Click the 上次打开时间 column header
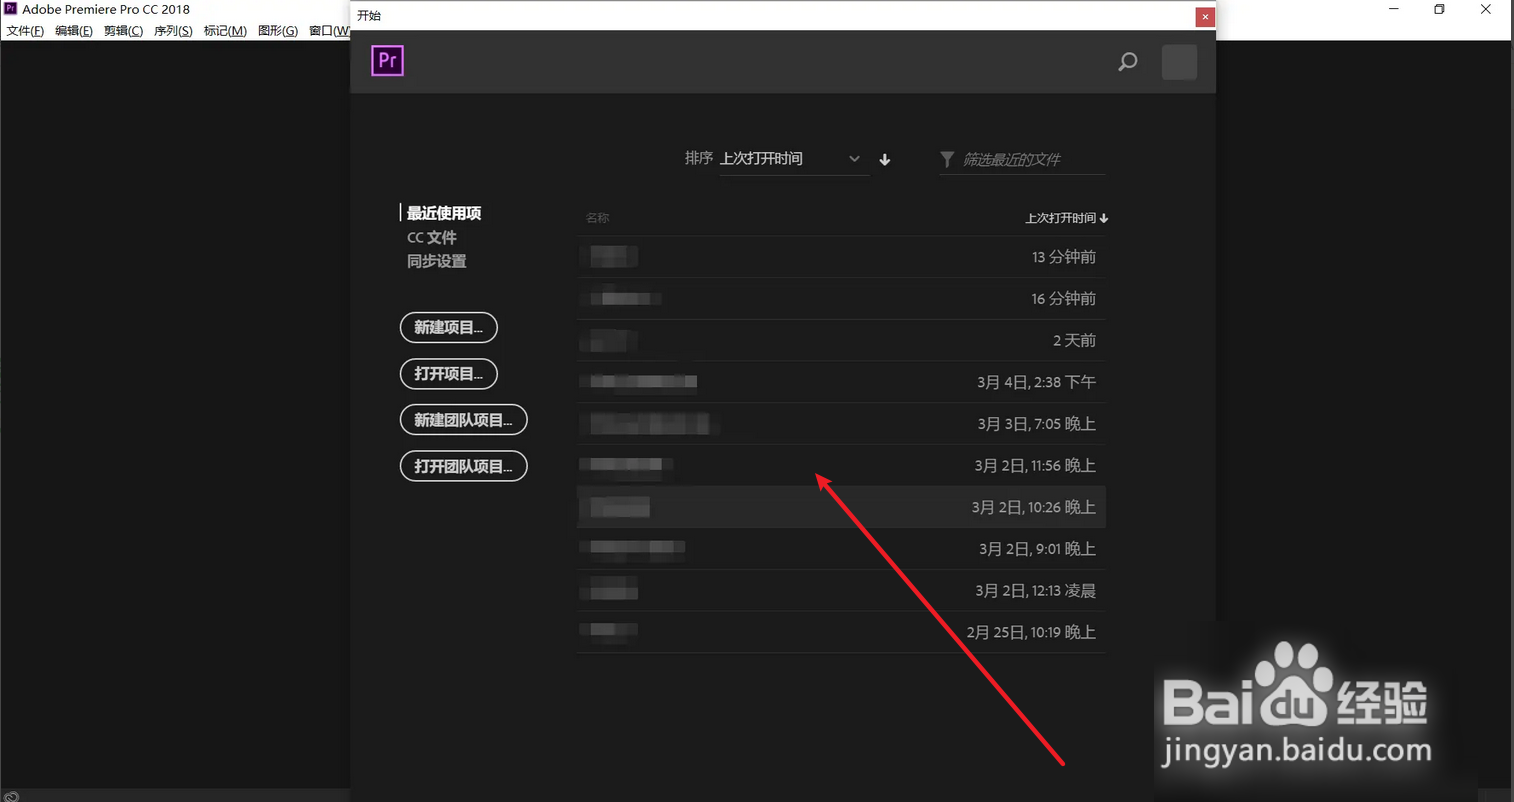 pos(1066,218)
